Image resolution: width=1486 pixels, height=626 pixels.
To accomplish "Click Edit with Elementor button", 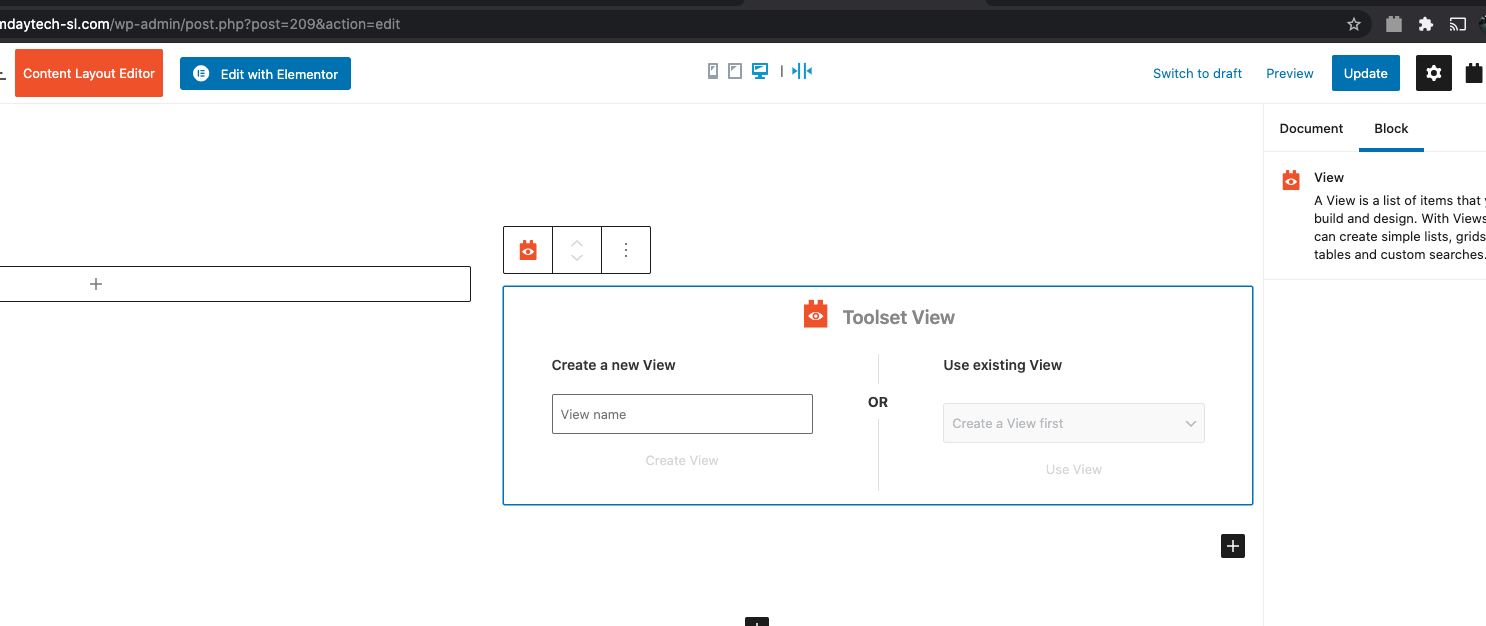I will pyautogui.click(x=265, y=74).
